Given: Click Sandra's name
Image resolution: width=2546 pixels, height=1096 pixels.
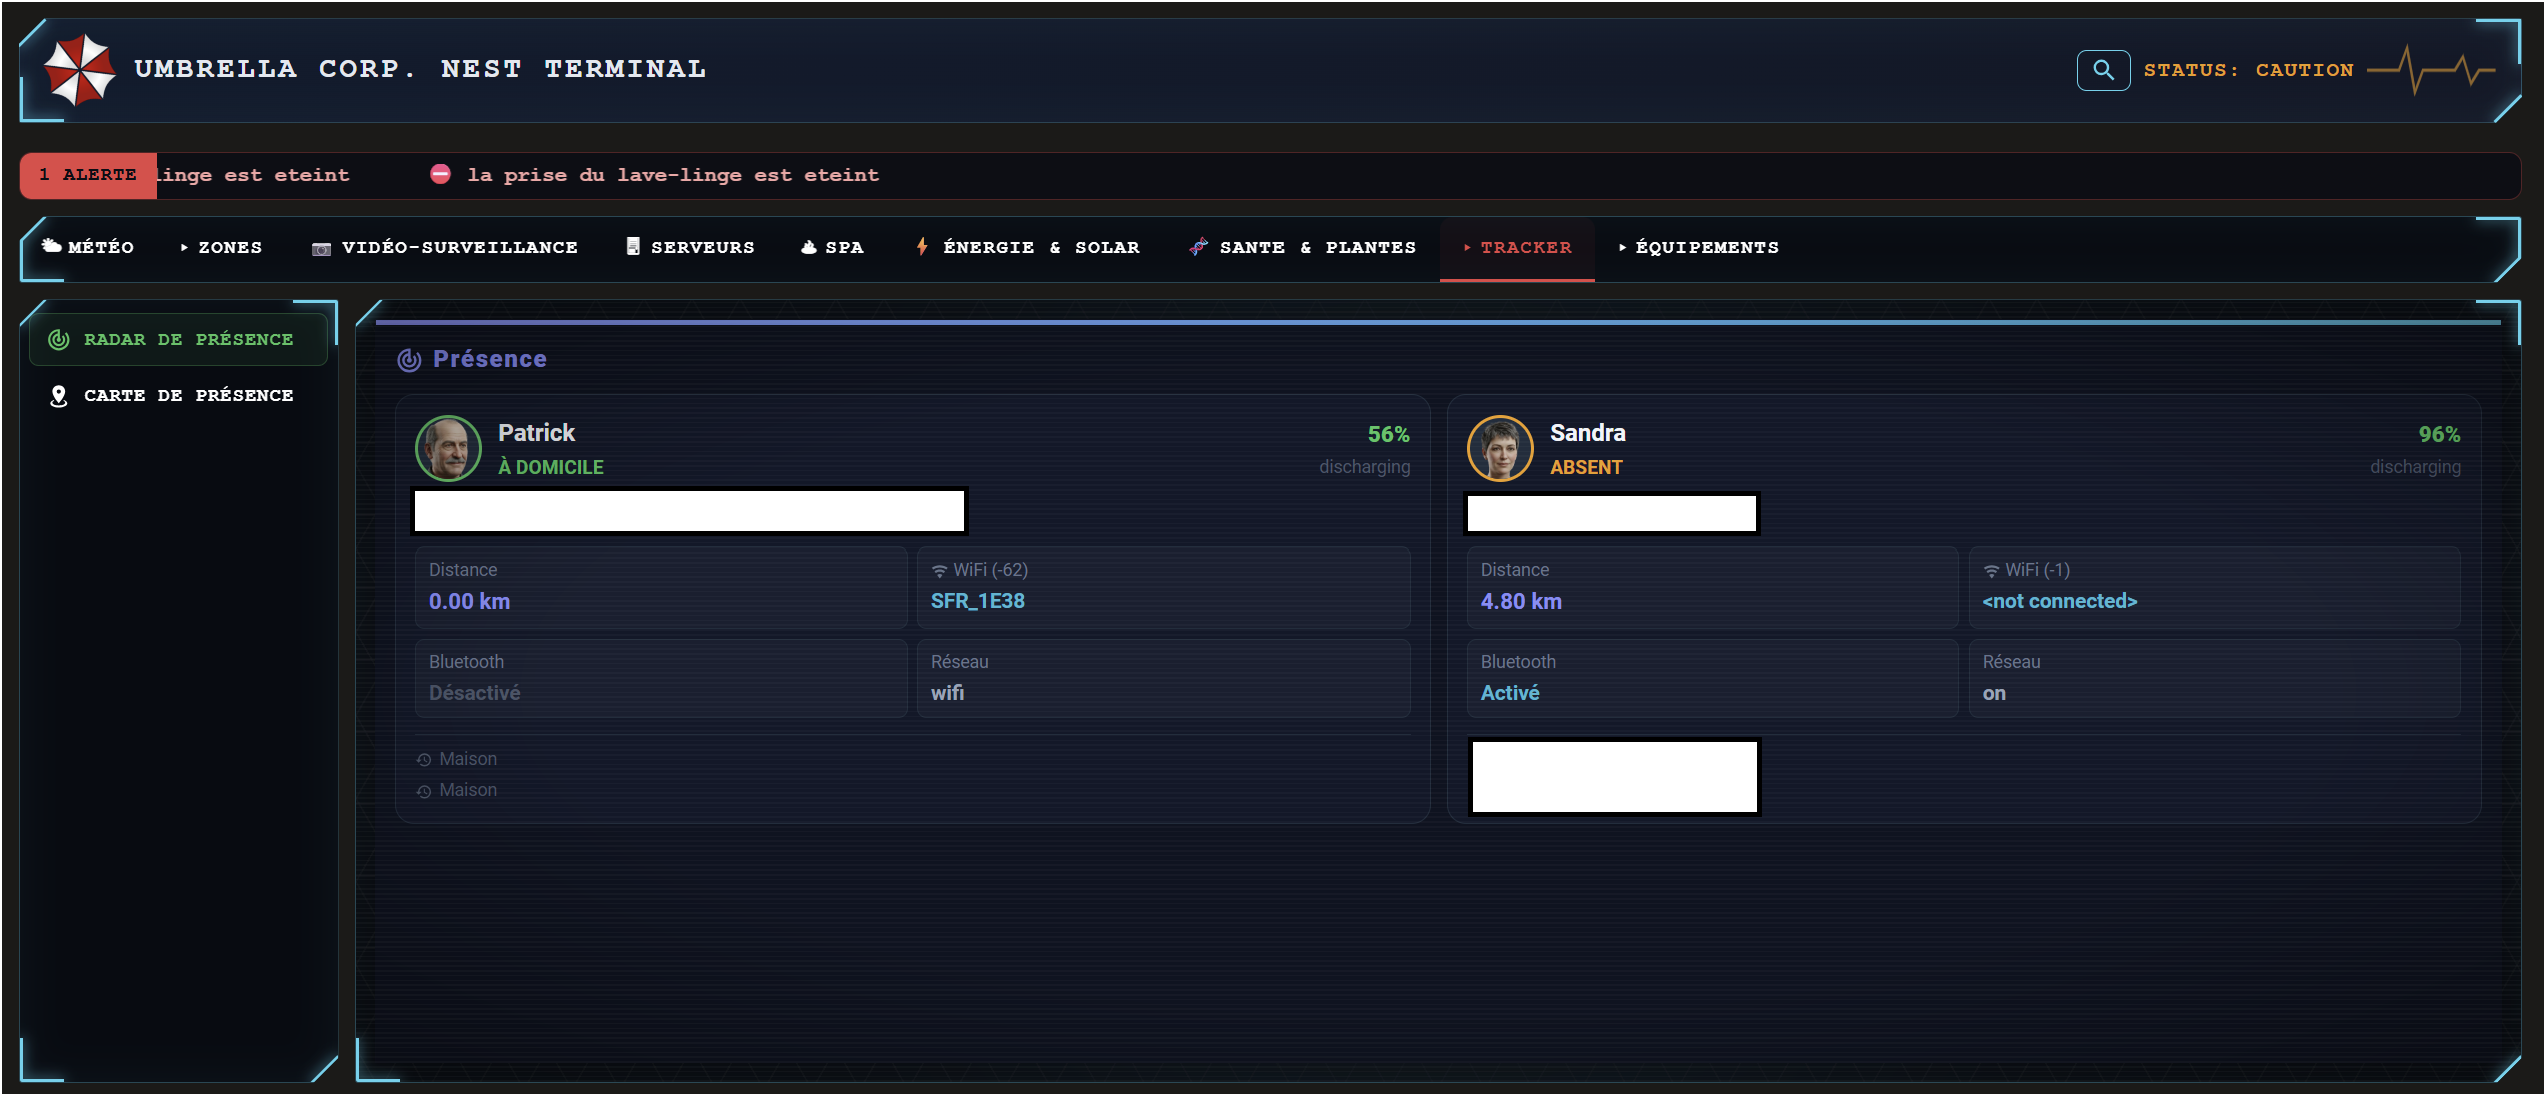Looking at the screenshot, I should coord(1587,433).
